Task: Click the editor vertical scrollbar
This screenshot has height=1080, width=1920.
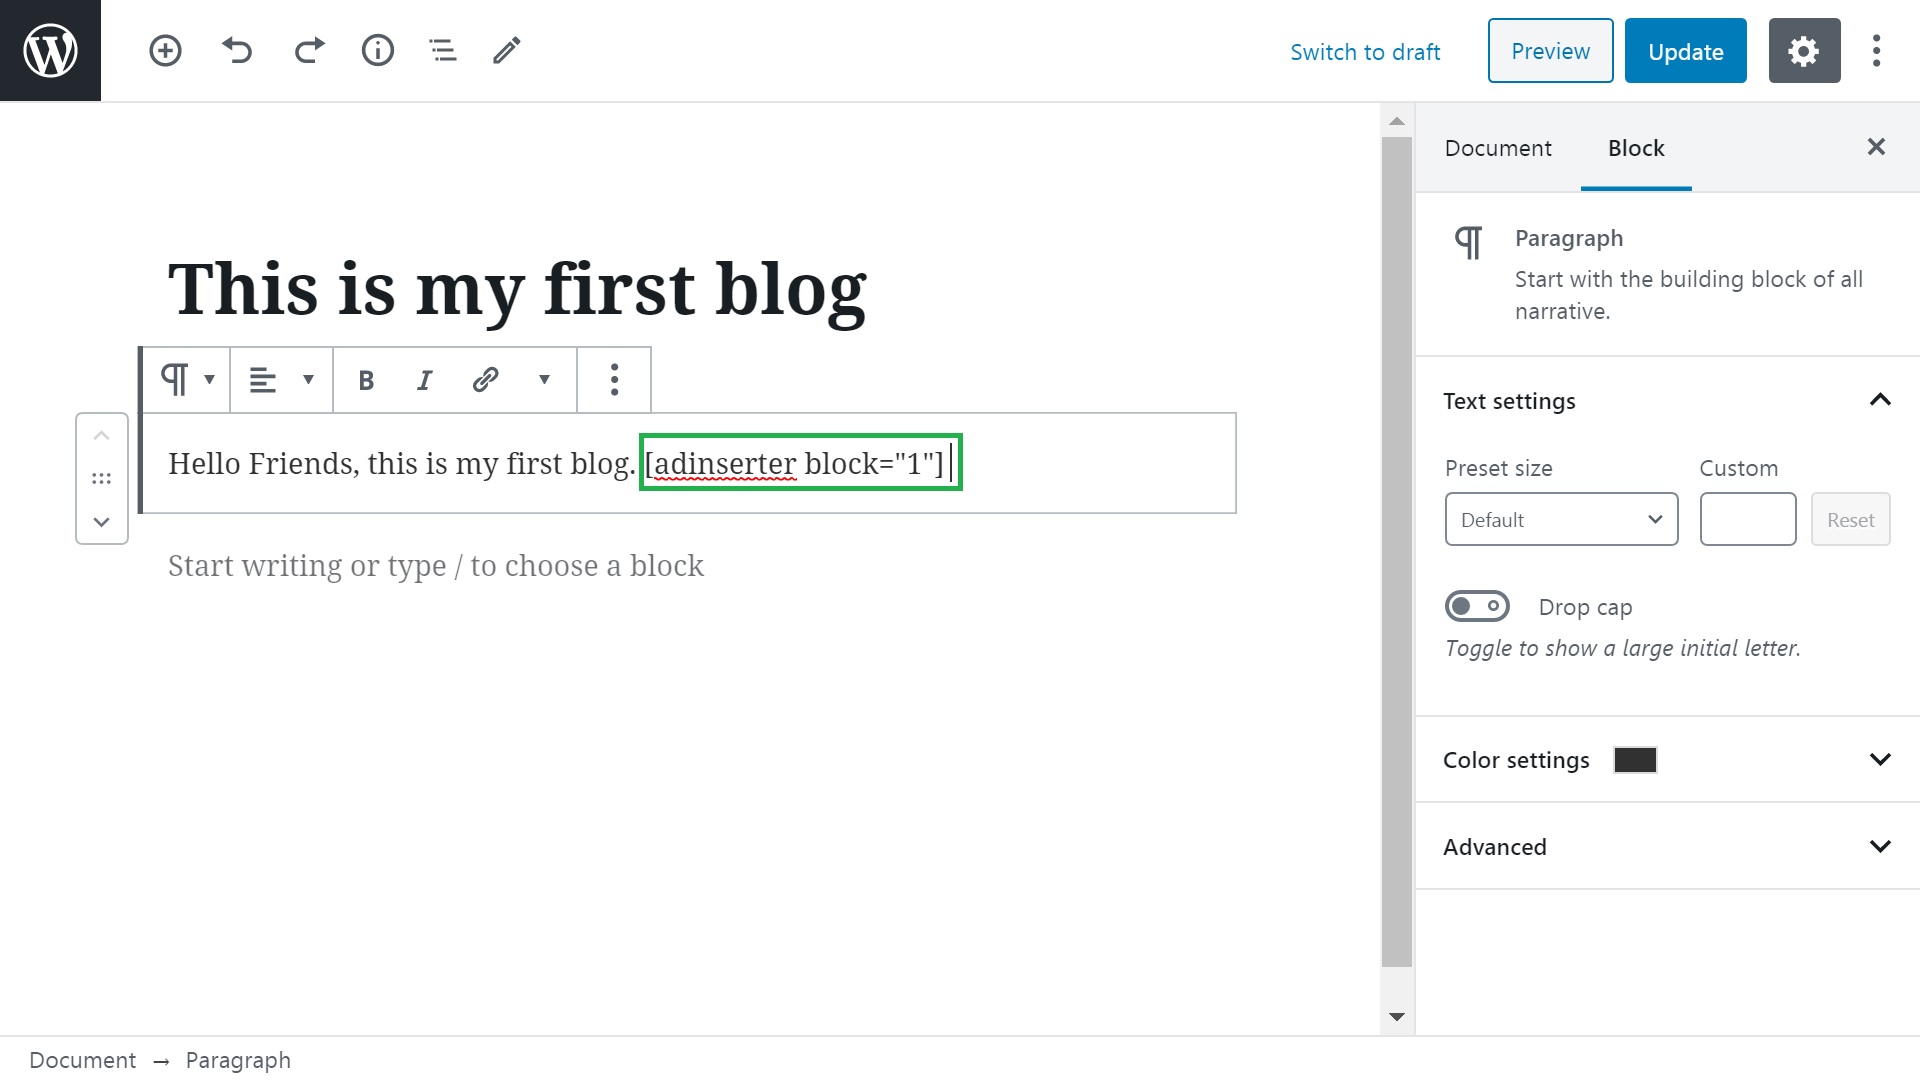Action: pos(1397,552)
